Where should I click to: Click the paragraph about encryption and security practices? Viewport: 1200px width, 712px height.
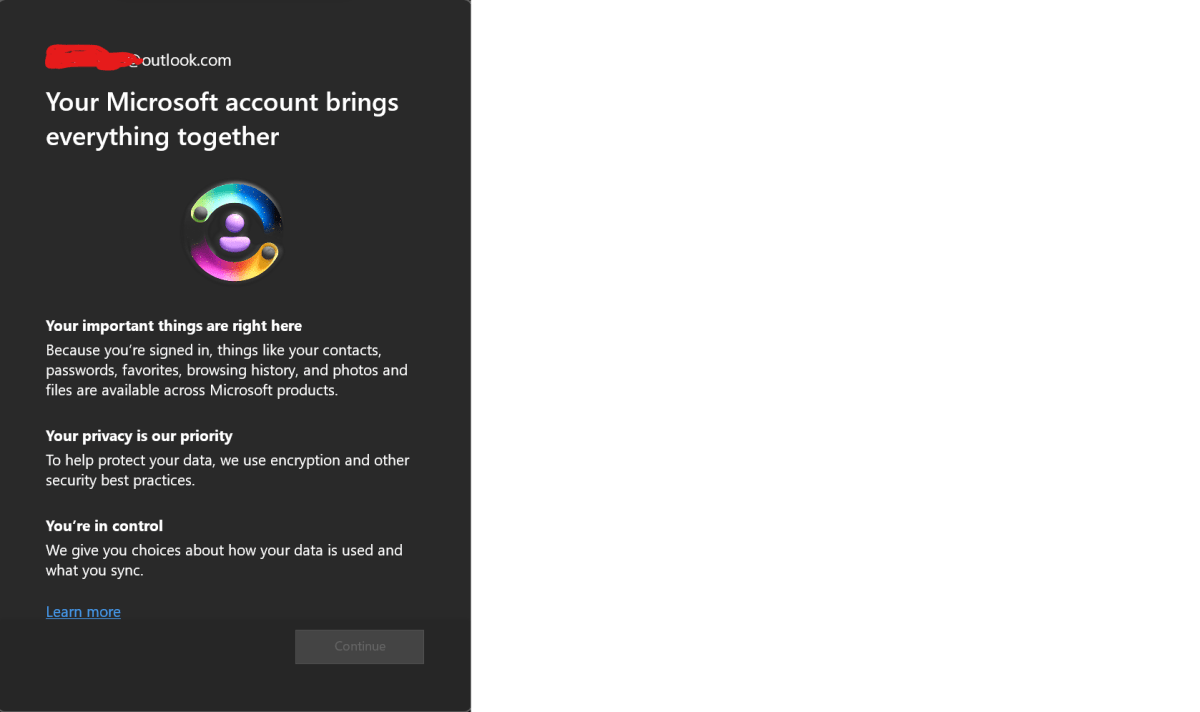(228, 470)
